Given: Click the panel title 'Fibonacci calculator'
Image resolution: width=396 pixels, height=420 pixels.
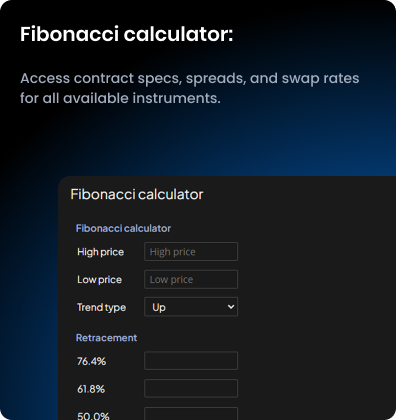Looking at the screenshot, I should pyautogui.click(x=137, y=194).
